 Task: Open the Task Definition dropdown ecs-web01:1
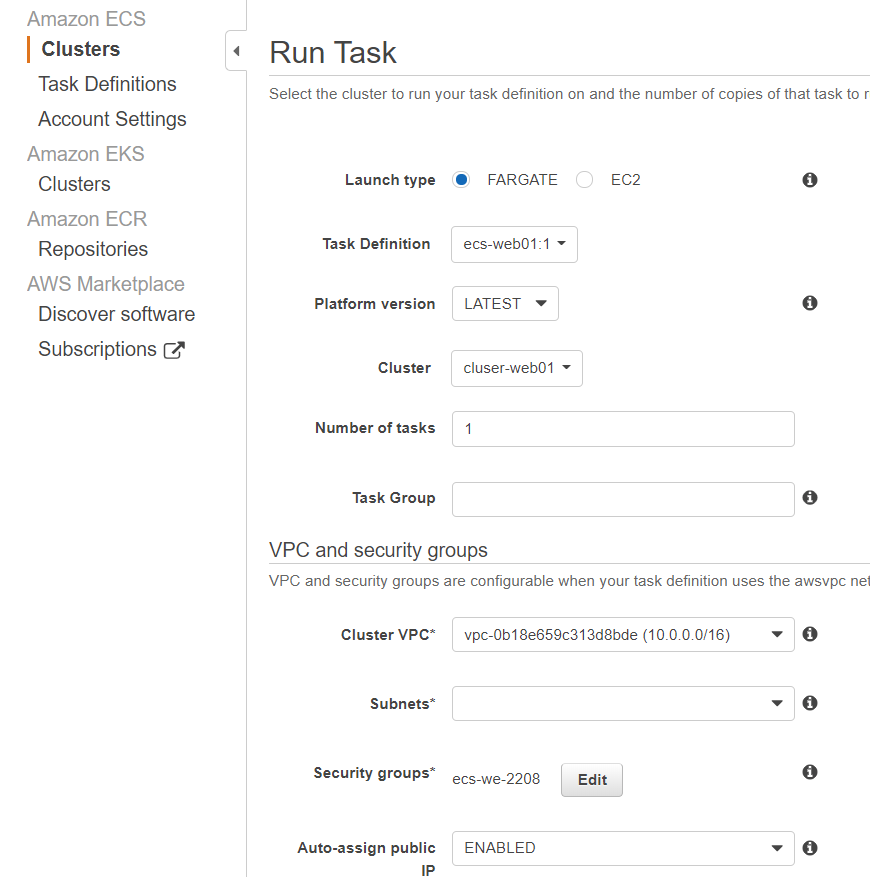click(x=514, y=244)
